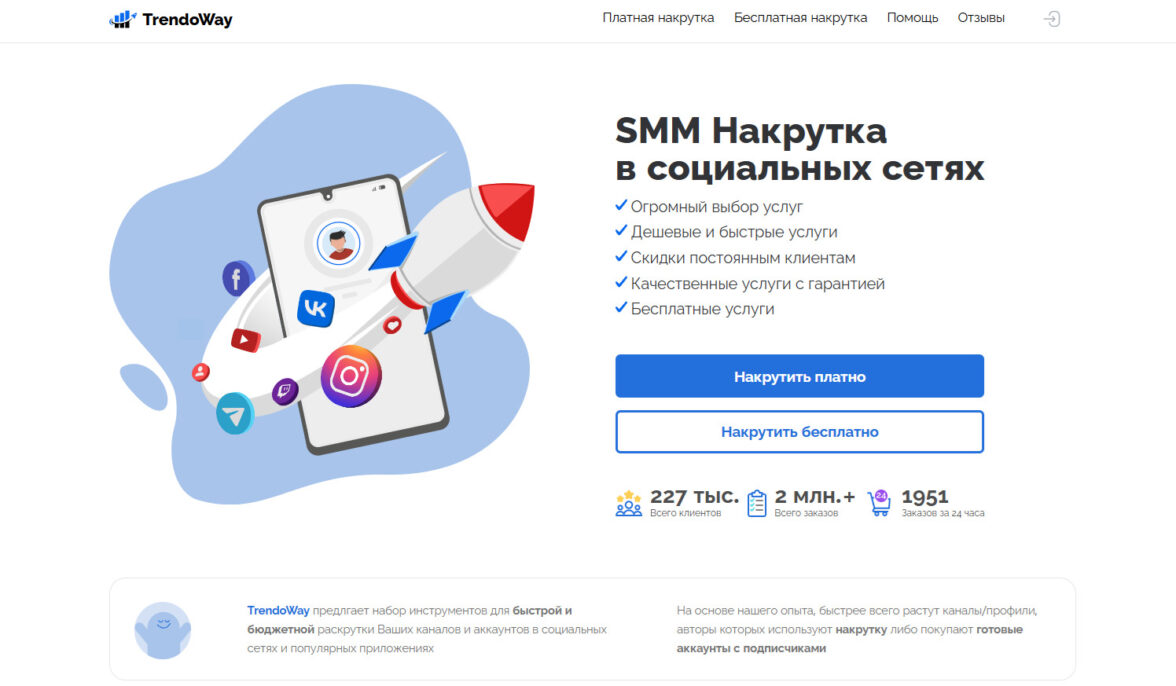
Task: Click the clipboard total orders icon
Action: pyautogui.click(x=757, y=503)
